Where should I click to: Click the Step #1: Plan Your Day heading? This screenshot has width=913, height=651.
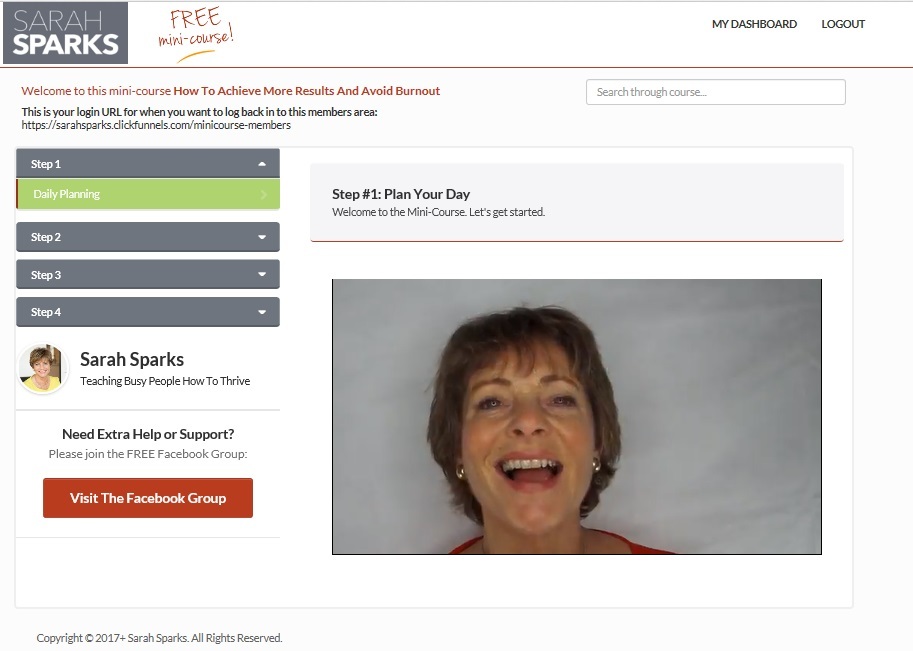[401, 194]
